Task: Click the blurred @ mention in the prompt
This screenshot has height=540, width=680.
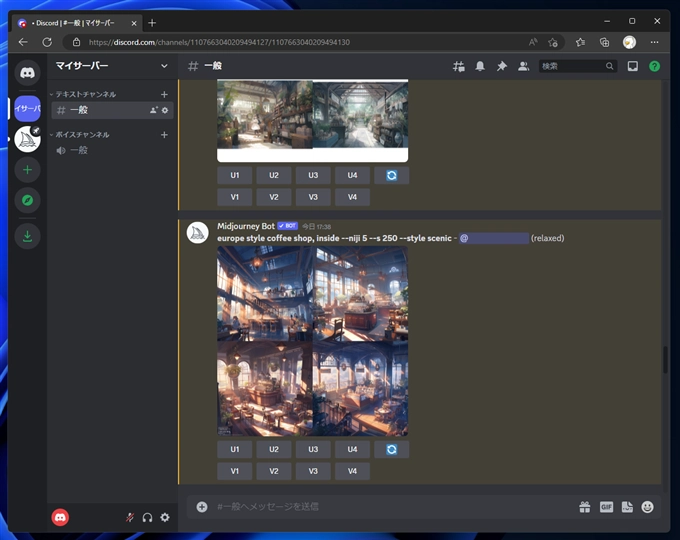Action: tap(494, 238)
